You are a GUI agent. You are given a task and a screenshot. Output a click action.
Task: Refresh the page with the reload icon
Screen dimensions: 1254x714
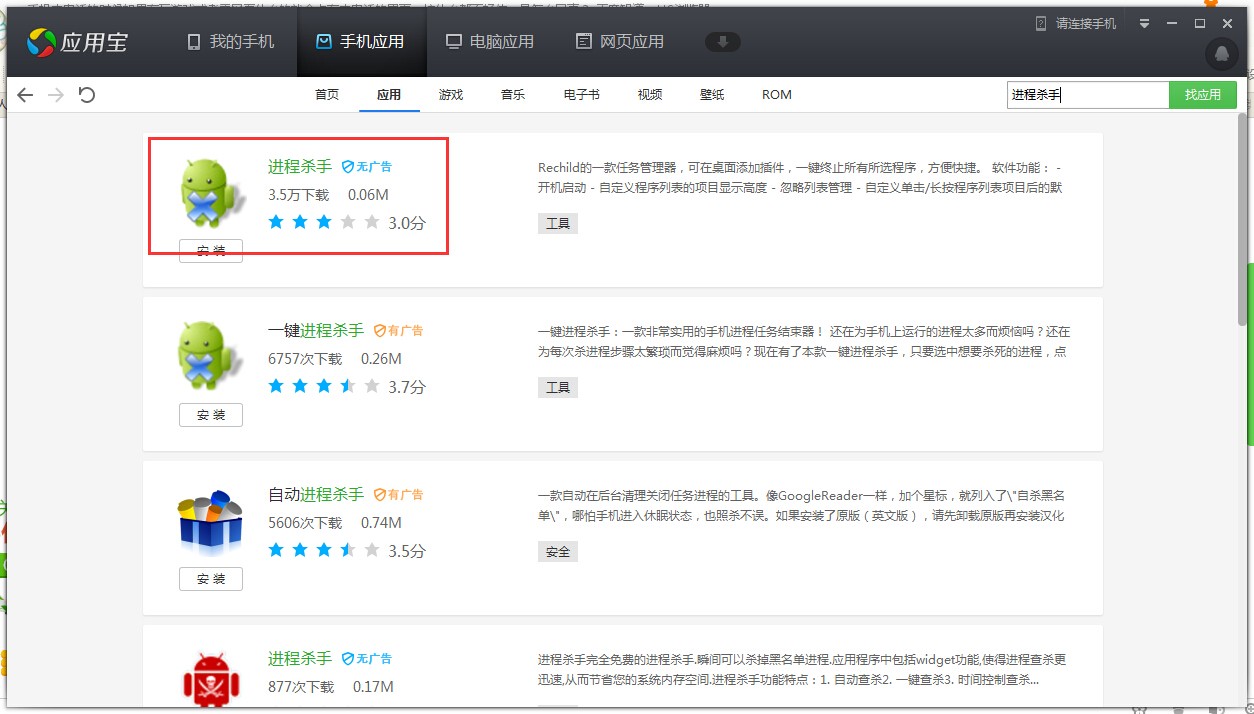[87, 94]
